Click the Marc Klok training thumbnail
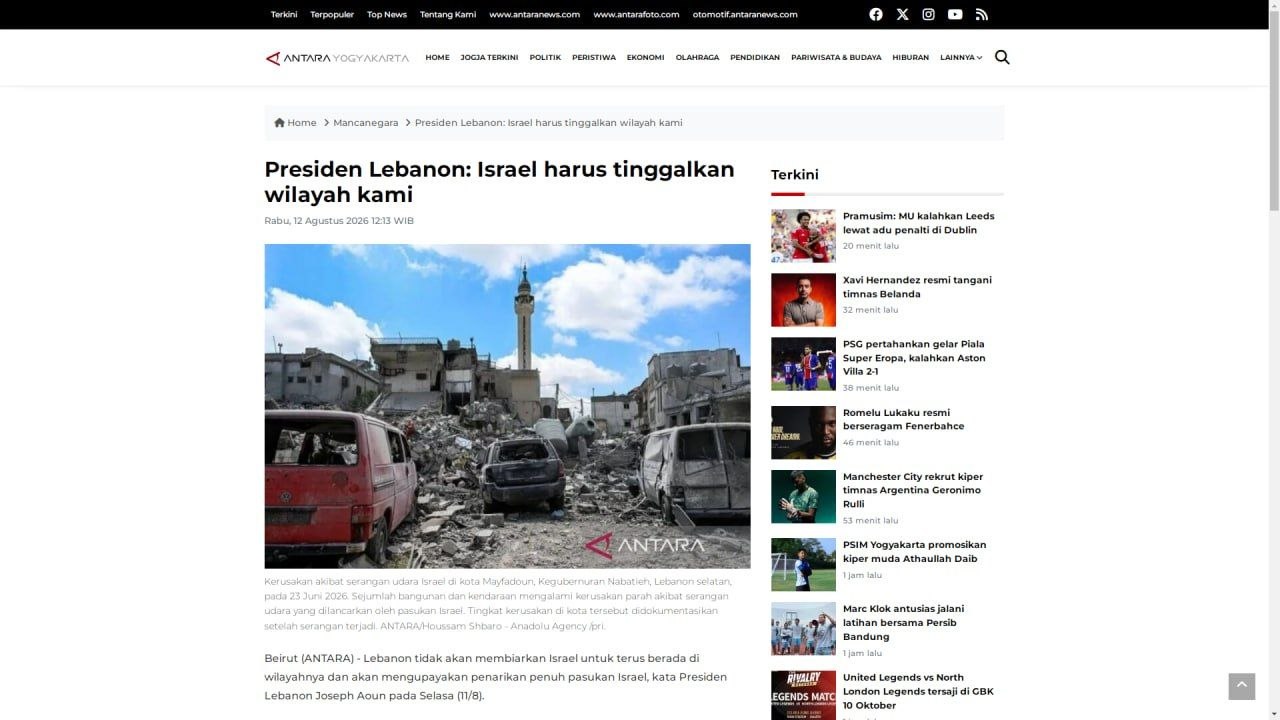 (x=803, y=629)
